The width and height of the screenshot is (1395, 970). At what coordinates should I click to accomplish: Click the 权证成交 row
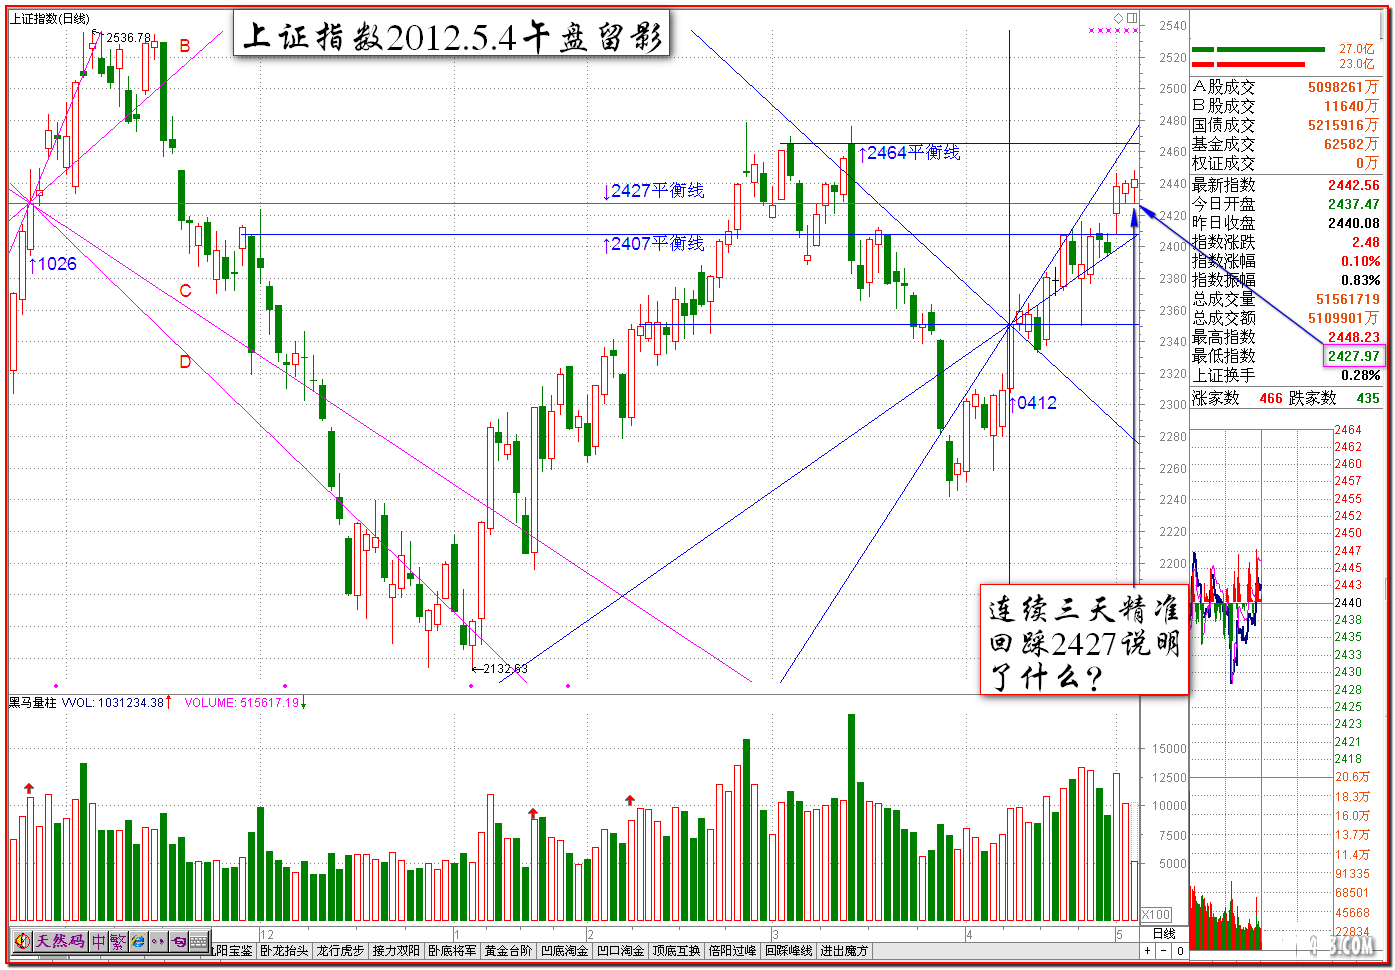(x=1285, y=163)
